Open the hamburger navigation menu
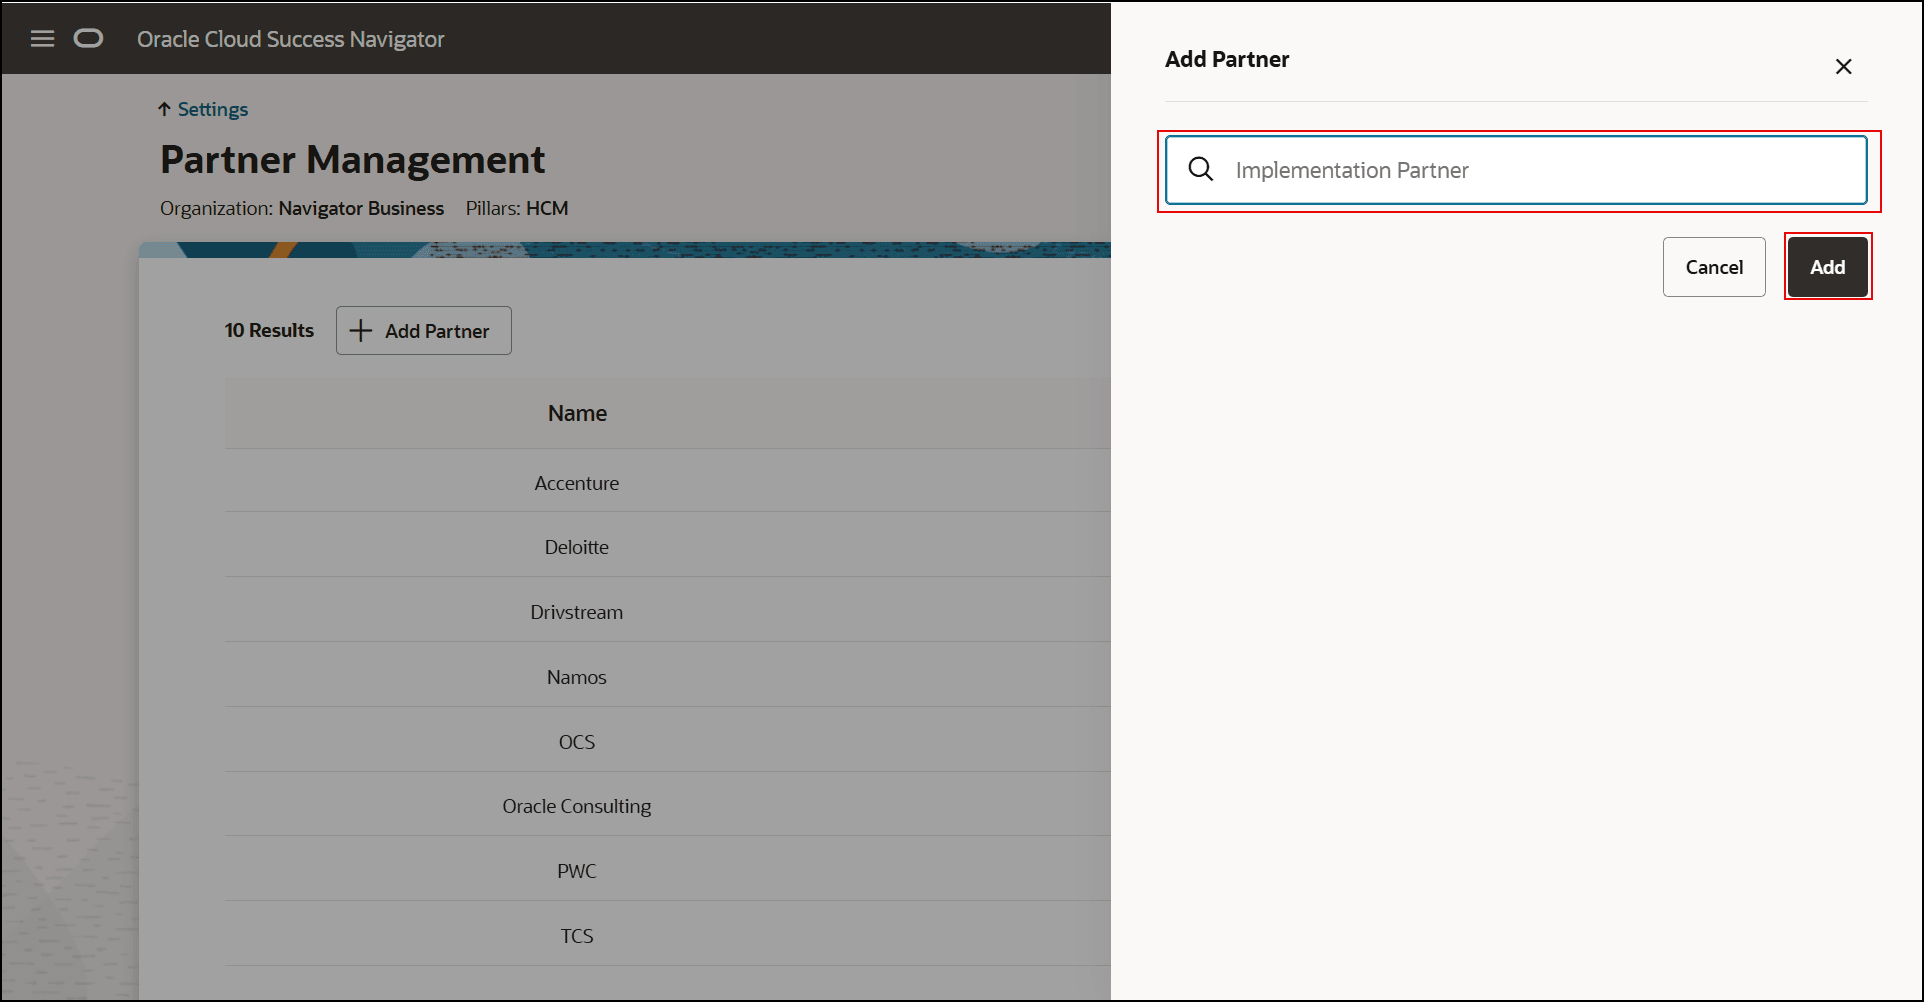This screenshot has width=1924, height=1002. point(42,39)
